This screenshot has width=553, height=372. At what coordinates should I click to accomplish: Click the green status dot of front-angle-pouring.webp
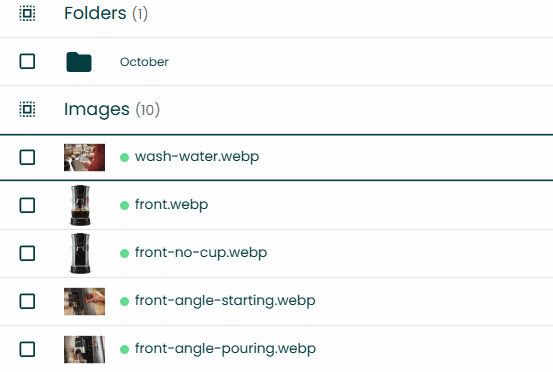pos(124,349)
